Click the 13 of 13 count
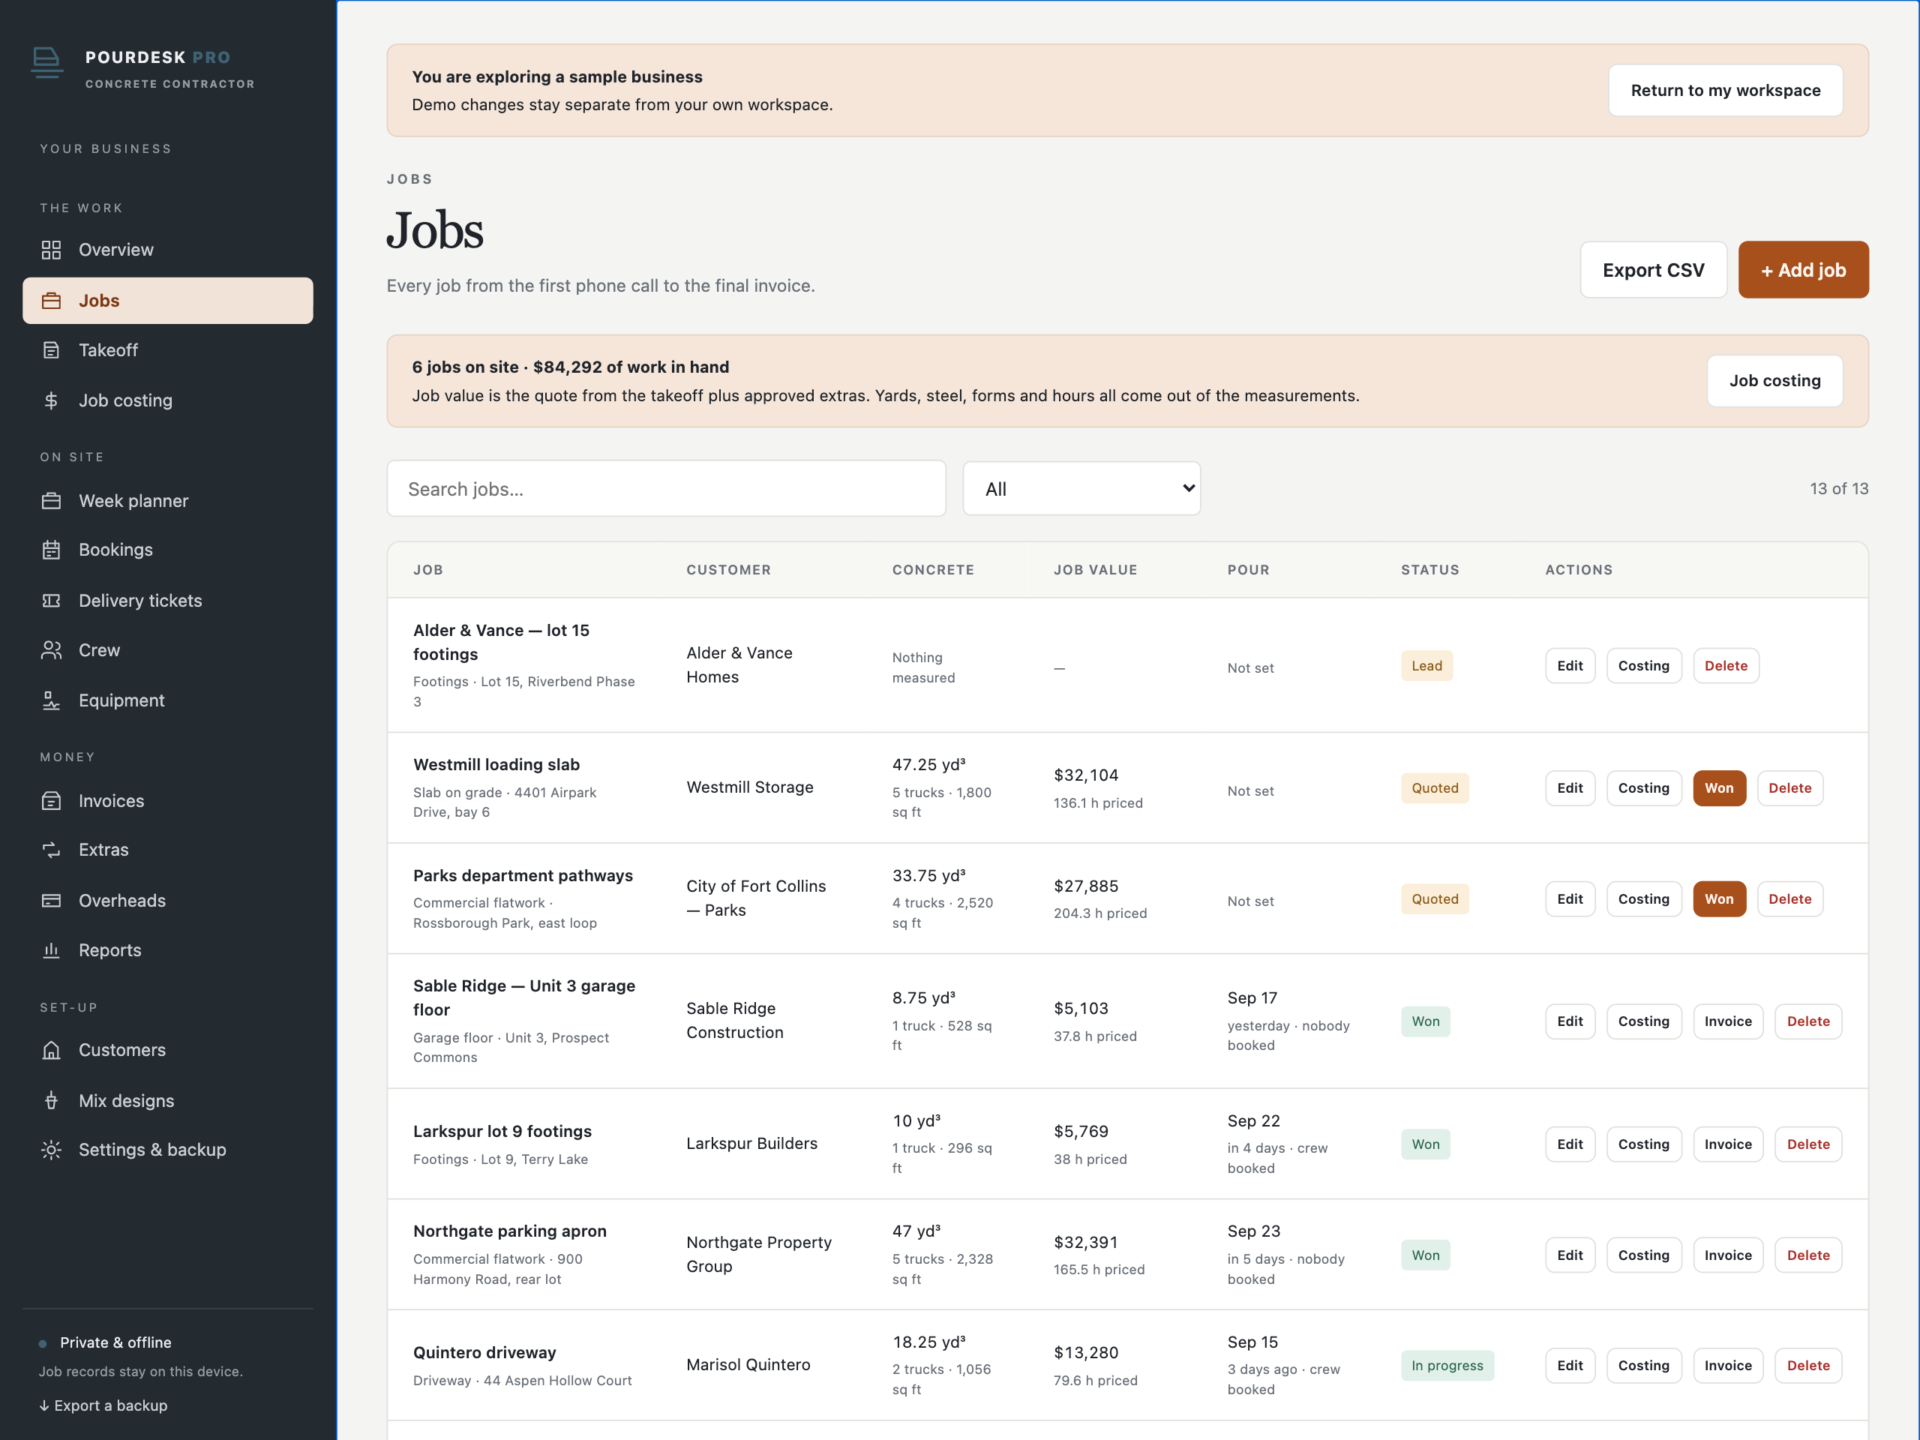This screenshot has width=1920, height=1440. 1839,489
